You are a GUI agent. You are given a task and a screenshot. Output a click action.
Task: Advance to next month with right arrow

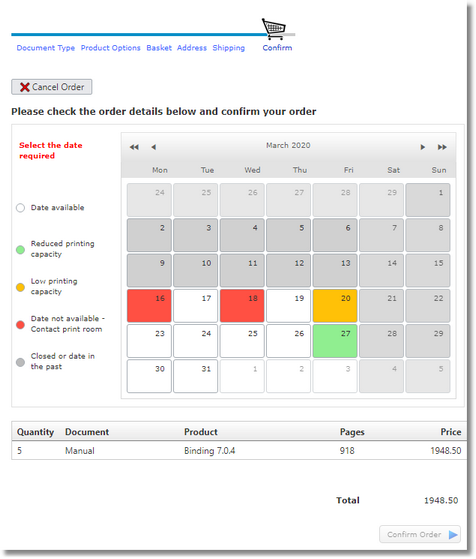(423, 147)
